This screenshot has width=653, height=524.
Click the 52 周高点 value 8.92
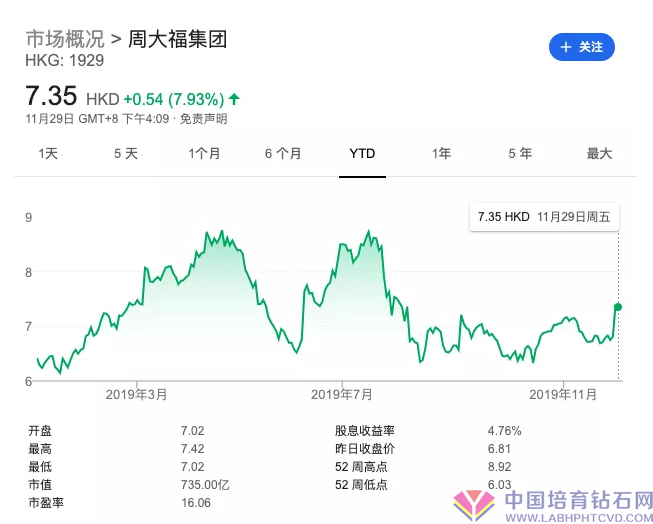tap(499, 467)
